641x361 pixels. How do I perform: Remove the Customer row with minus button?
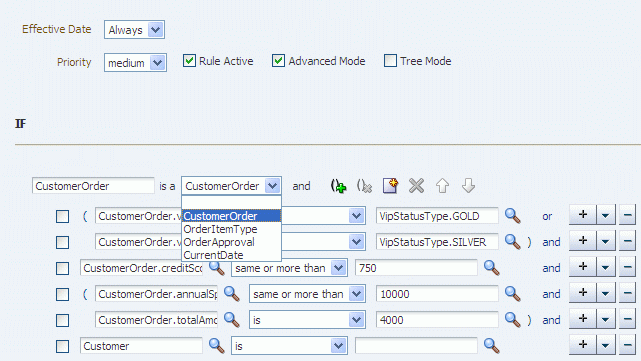point(627,345)
